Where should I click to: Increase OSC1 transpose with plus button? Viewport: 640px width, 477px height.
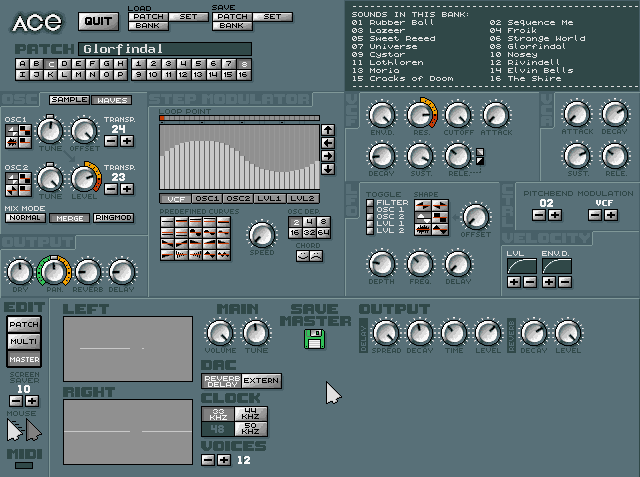[124, 143]
